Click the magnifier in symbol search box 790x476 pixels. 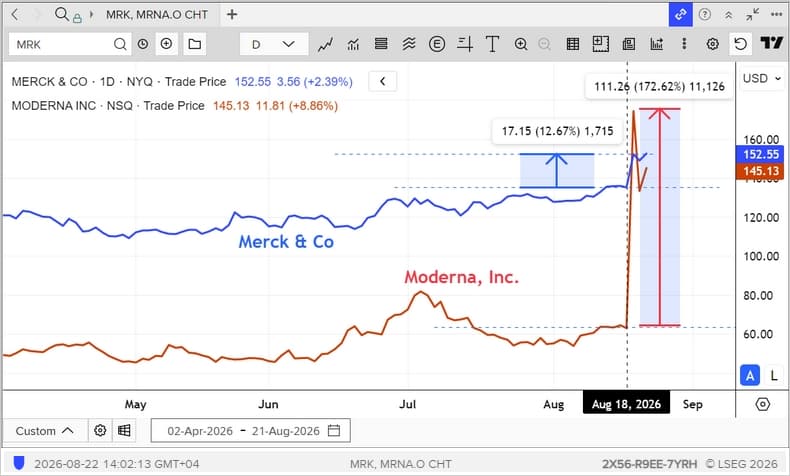pyautogui.click(x=120, y=44)
